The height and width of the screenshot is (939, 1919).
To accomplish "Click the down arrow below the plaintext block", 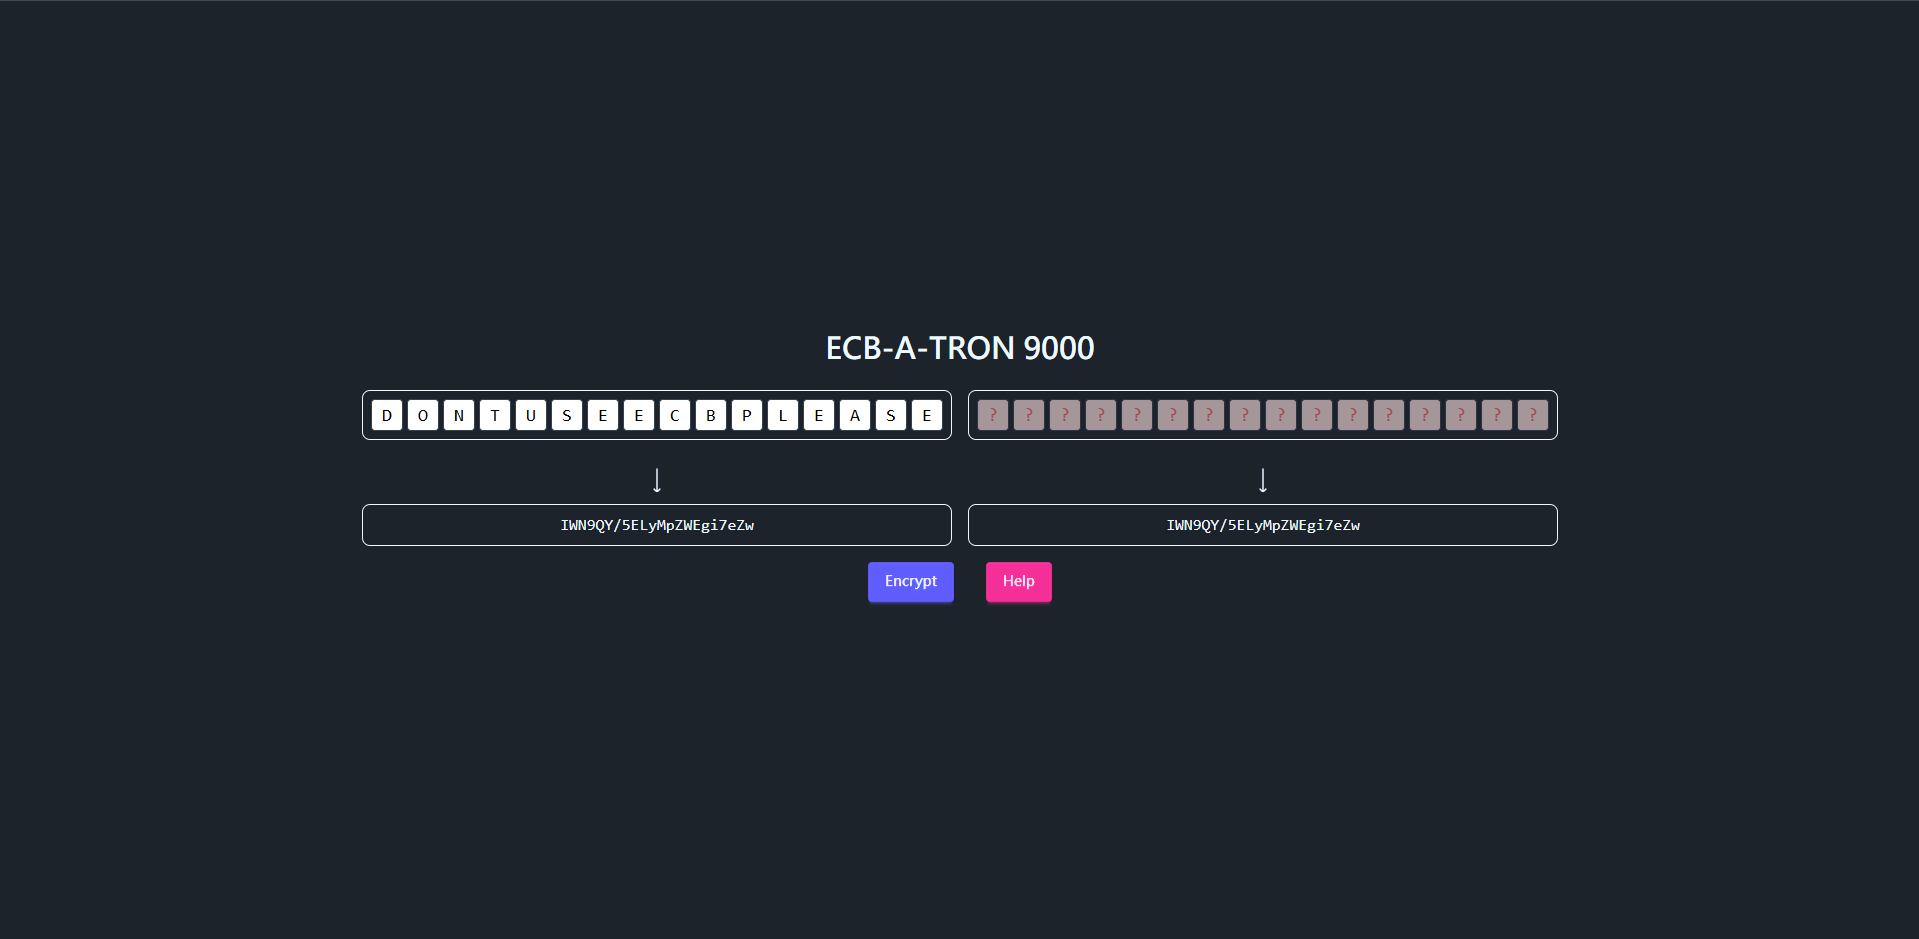I will coord(657,481).
